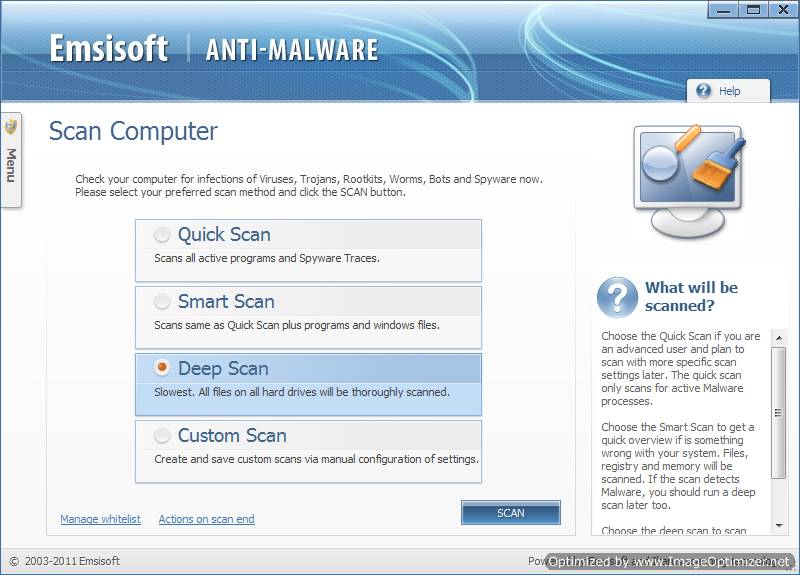Open the Help button
The width and height of the screenshot is (800, 575).
tap(728, 91)
